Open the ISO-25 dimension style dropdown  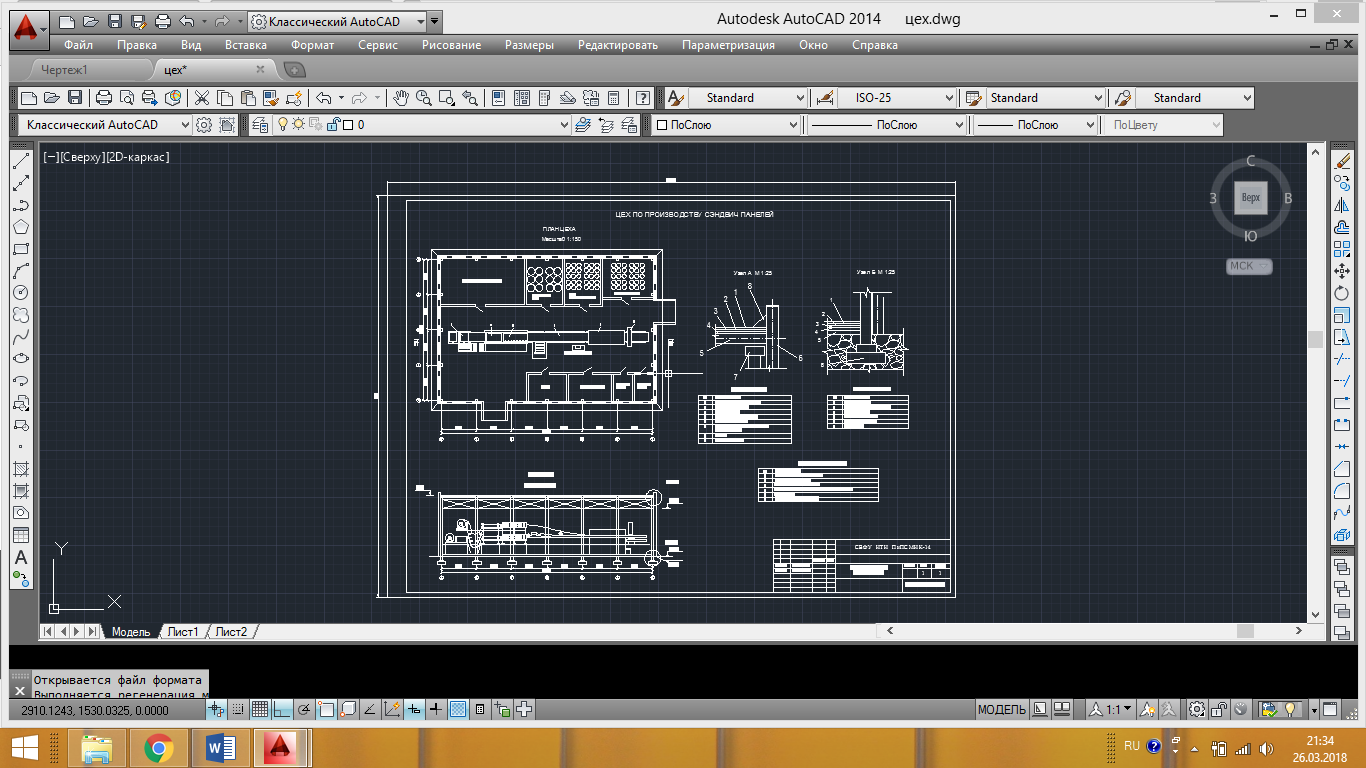coord(897,98)
